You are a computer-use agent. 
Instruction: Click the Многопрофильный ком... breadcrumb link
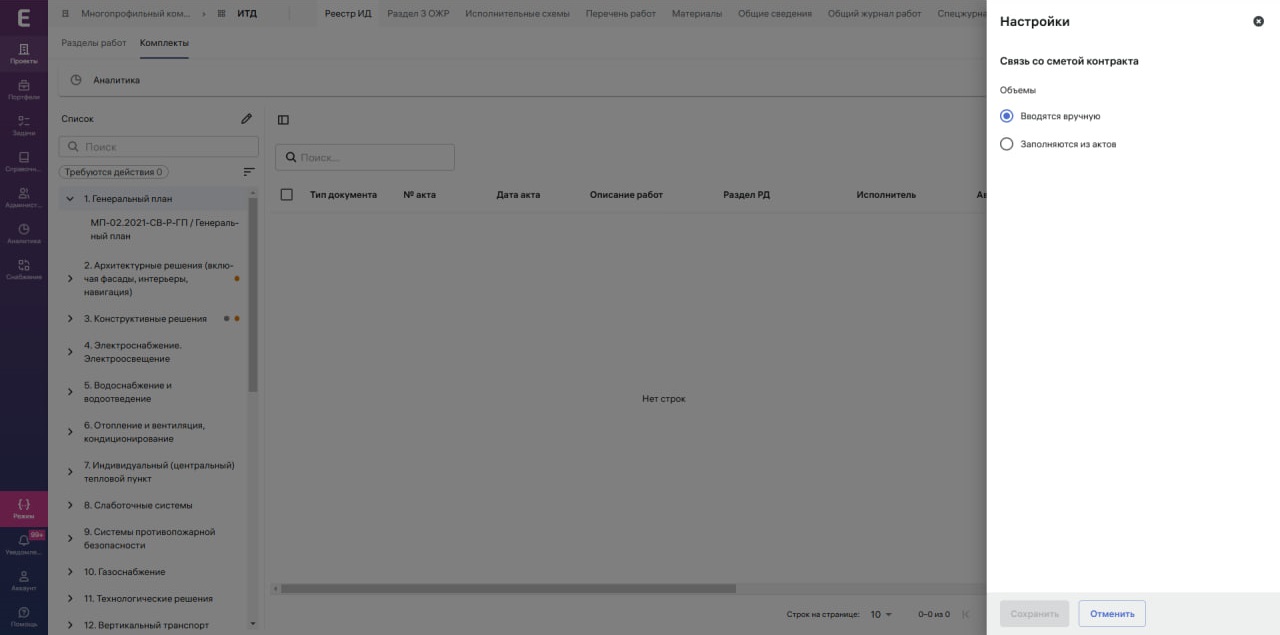click(x=135, y=14)
